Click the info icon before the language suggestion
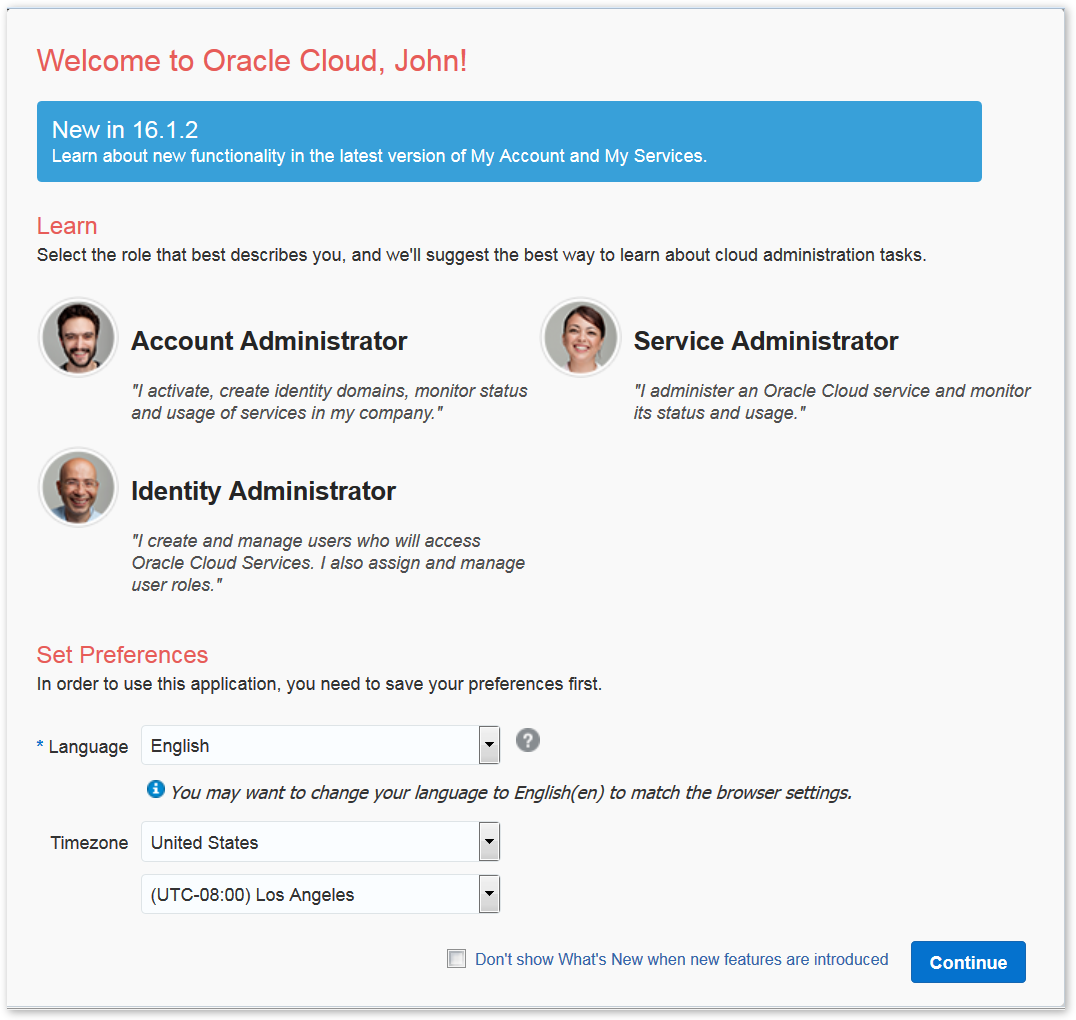1076x1020 pixels. pyautogui.click(x=156, y=788)
